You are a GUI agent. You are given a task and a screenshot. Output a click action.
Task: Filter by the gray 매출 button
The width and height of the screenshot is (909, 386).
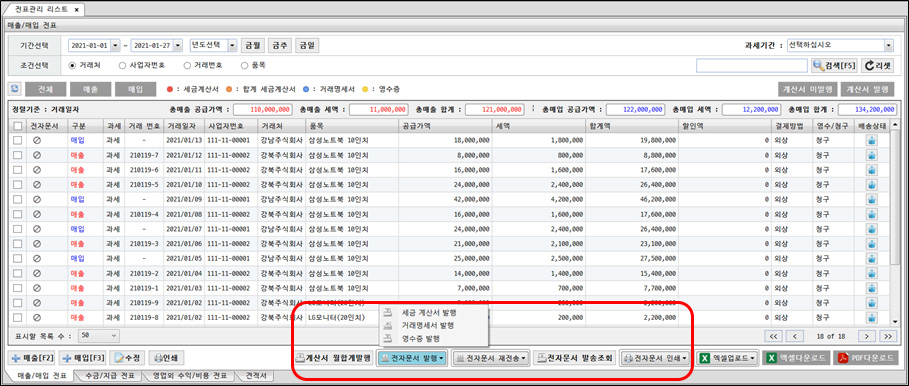coord(90,89)
